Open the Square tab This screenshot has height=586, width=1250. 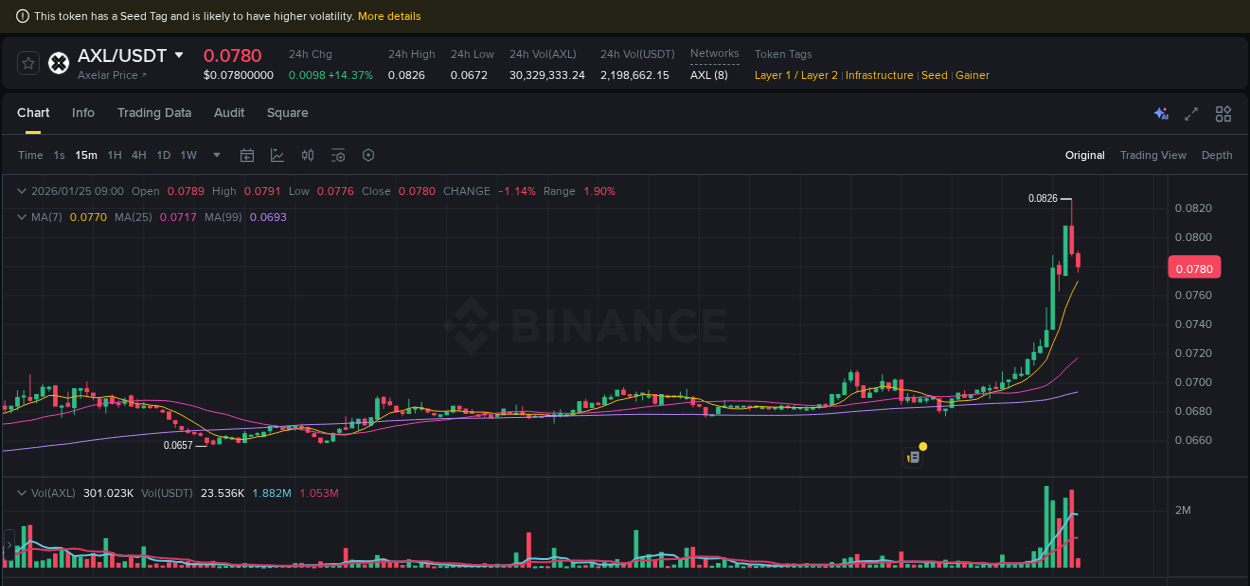click(287, 113)
